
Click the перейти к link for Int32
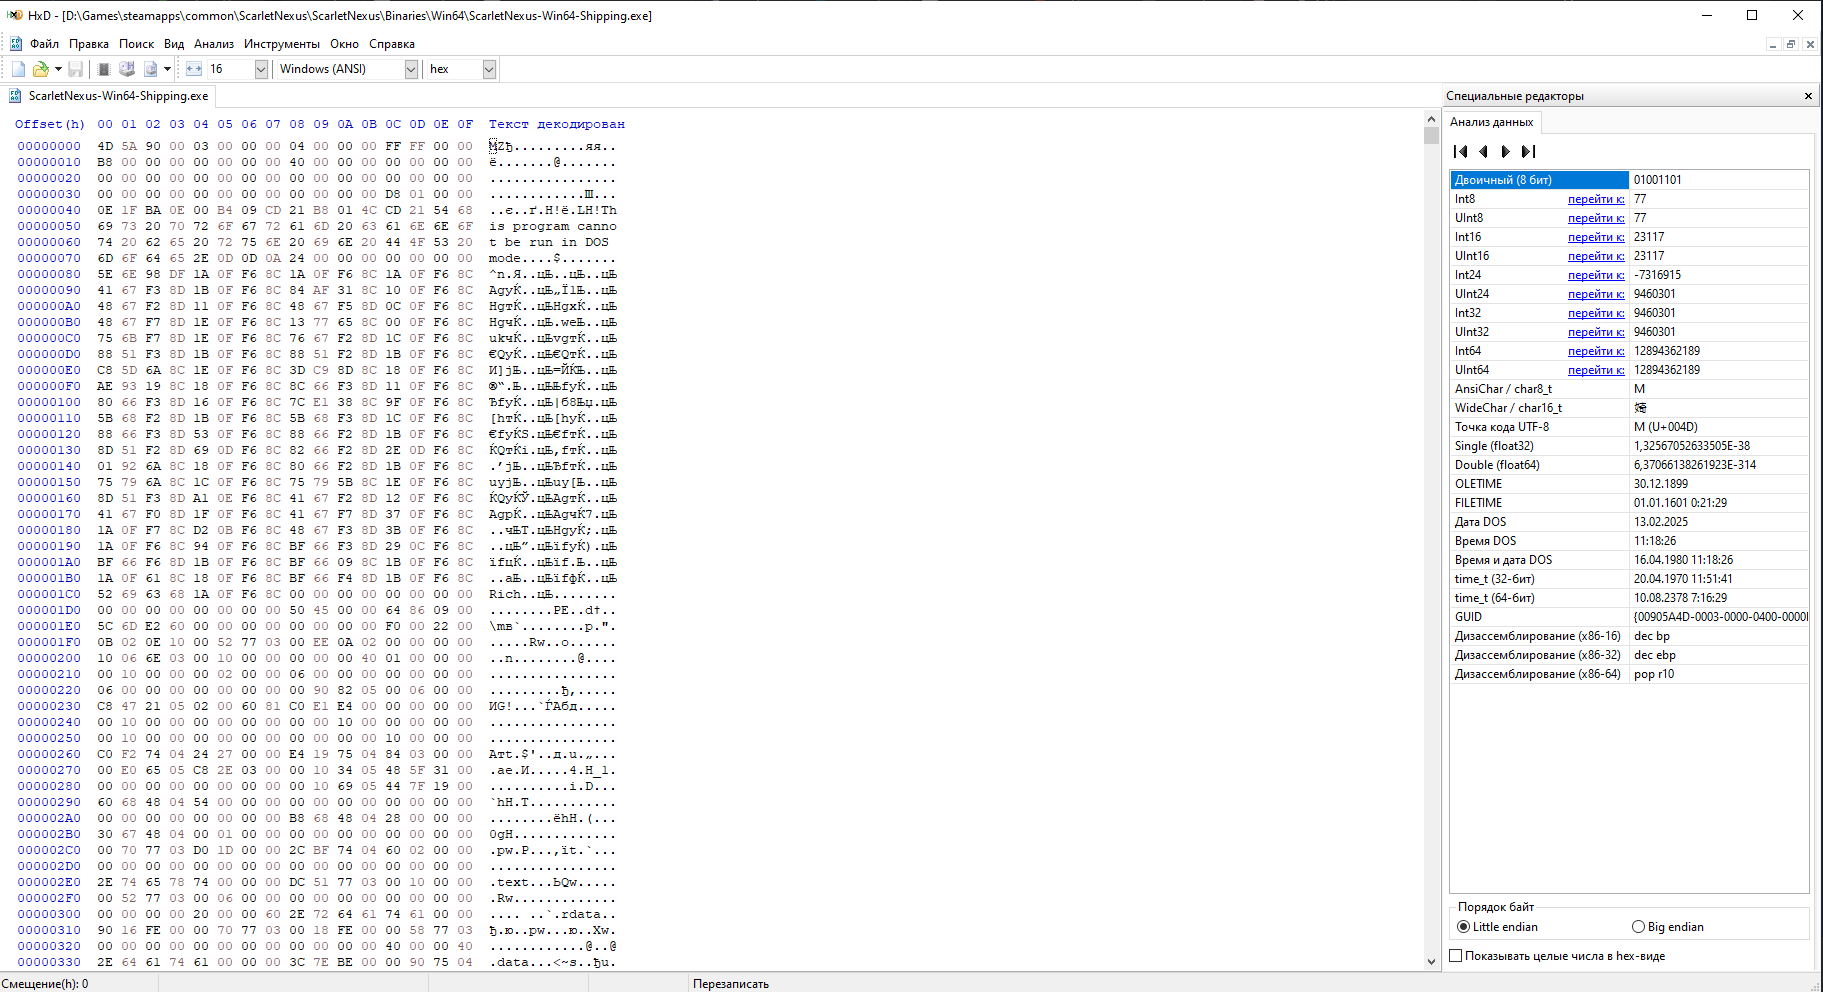(1596, 313)
